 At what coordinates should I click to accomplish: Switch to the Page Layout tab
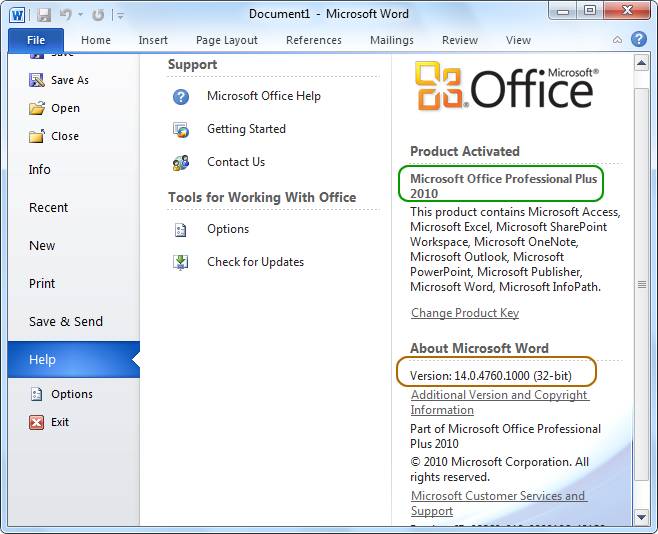(x=227, y=40)
